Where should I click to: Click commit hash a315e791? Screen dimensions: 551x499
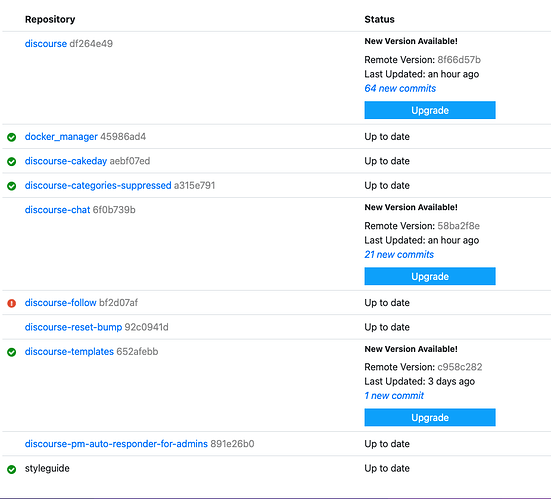tap(194, 185)
